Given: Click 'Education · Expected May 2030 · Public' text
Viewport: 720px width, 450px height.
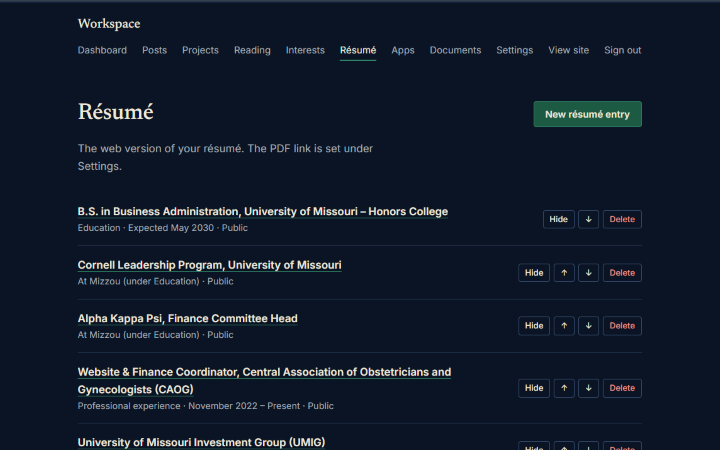Looking at the screenshot, I should pos(163,228).
